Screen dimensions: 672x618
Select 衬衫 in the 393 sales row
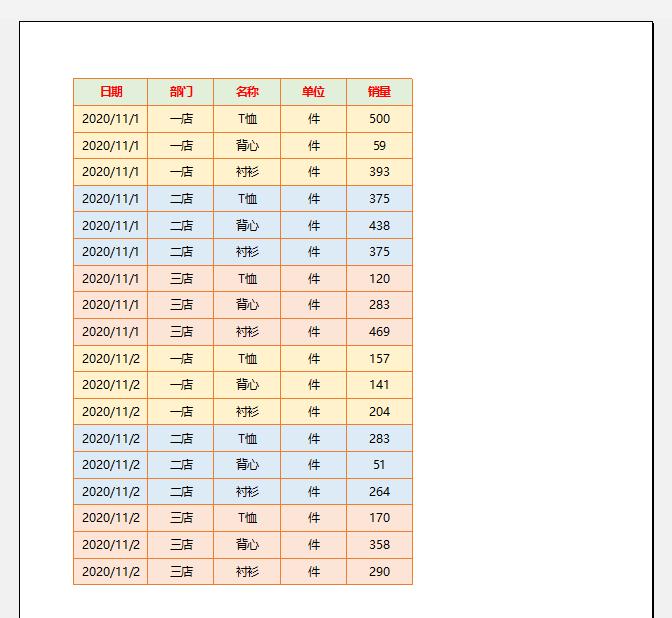point(247,172)
